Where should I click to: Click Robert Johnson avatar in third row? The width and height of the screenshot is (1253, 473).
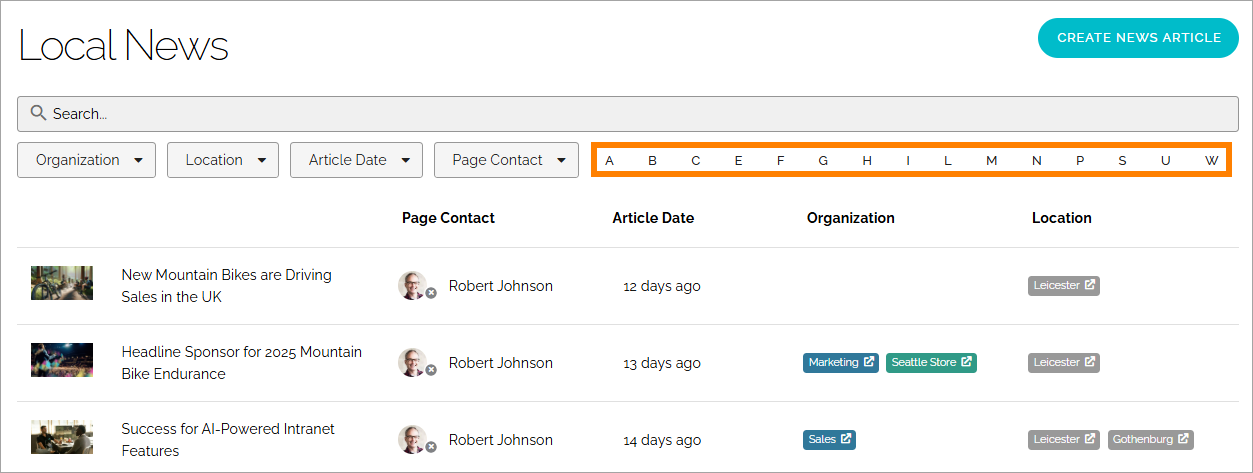pyautogui.click(x=413, y=439)
